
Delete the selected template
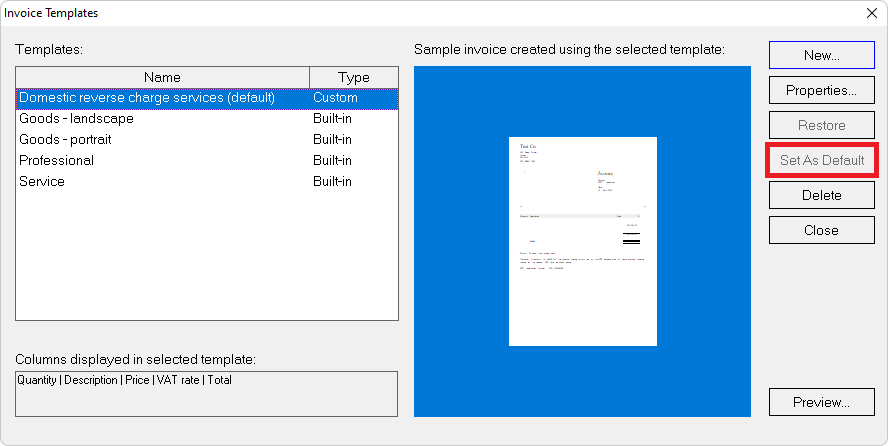tap(821, 195)
